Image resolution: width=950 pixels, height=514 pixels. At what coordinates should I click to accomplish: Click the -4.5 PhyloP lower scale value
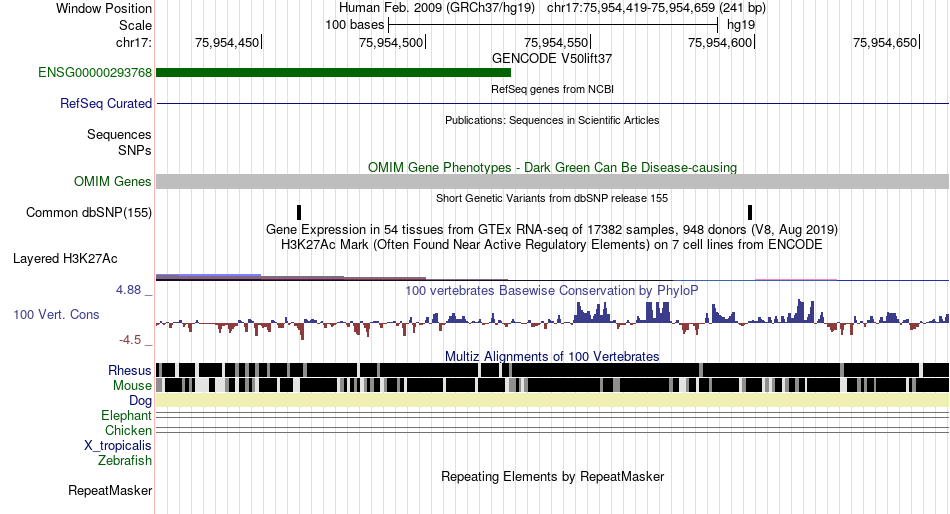130,340
